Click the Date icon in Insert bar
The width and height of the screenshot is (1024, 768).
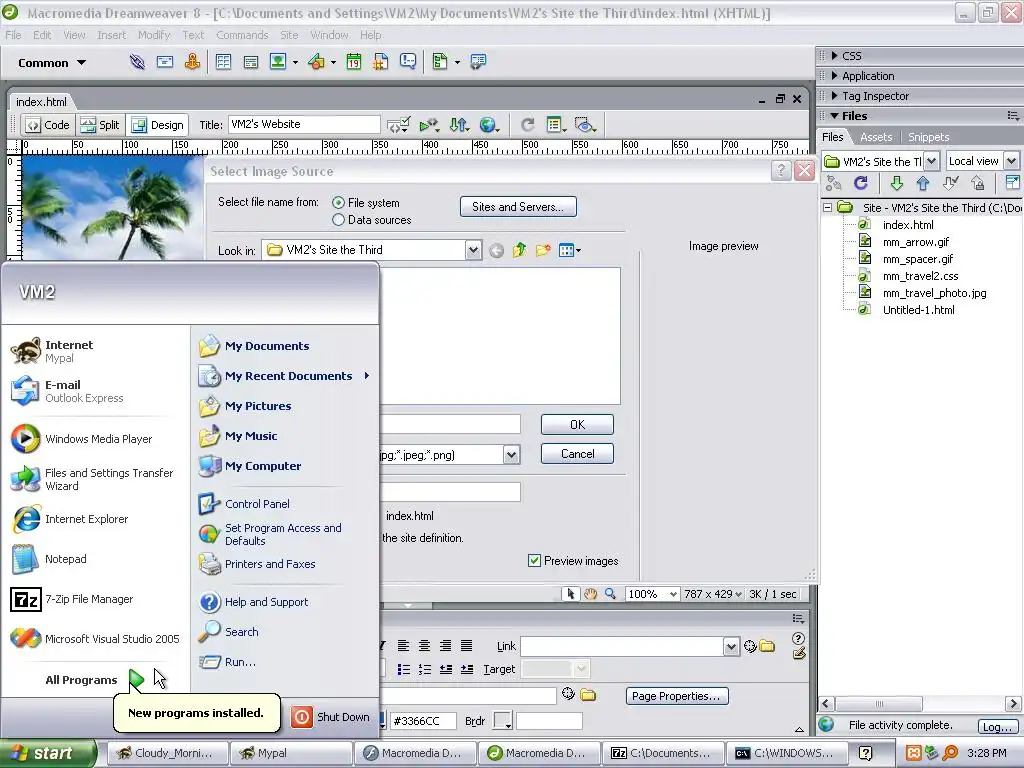point(353,62)
